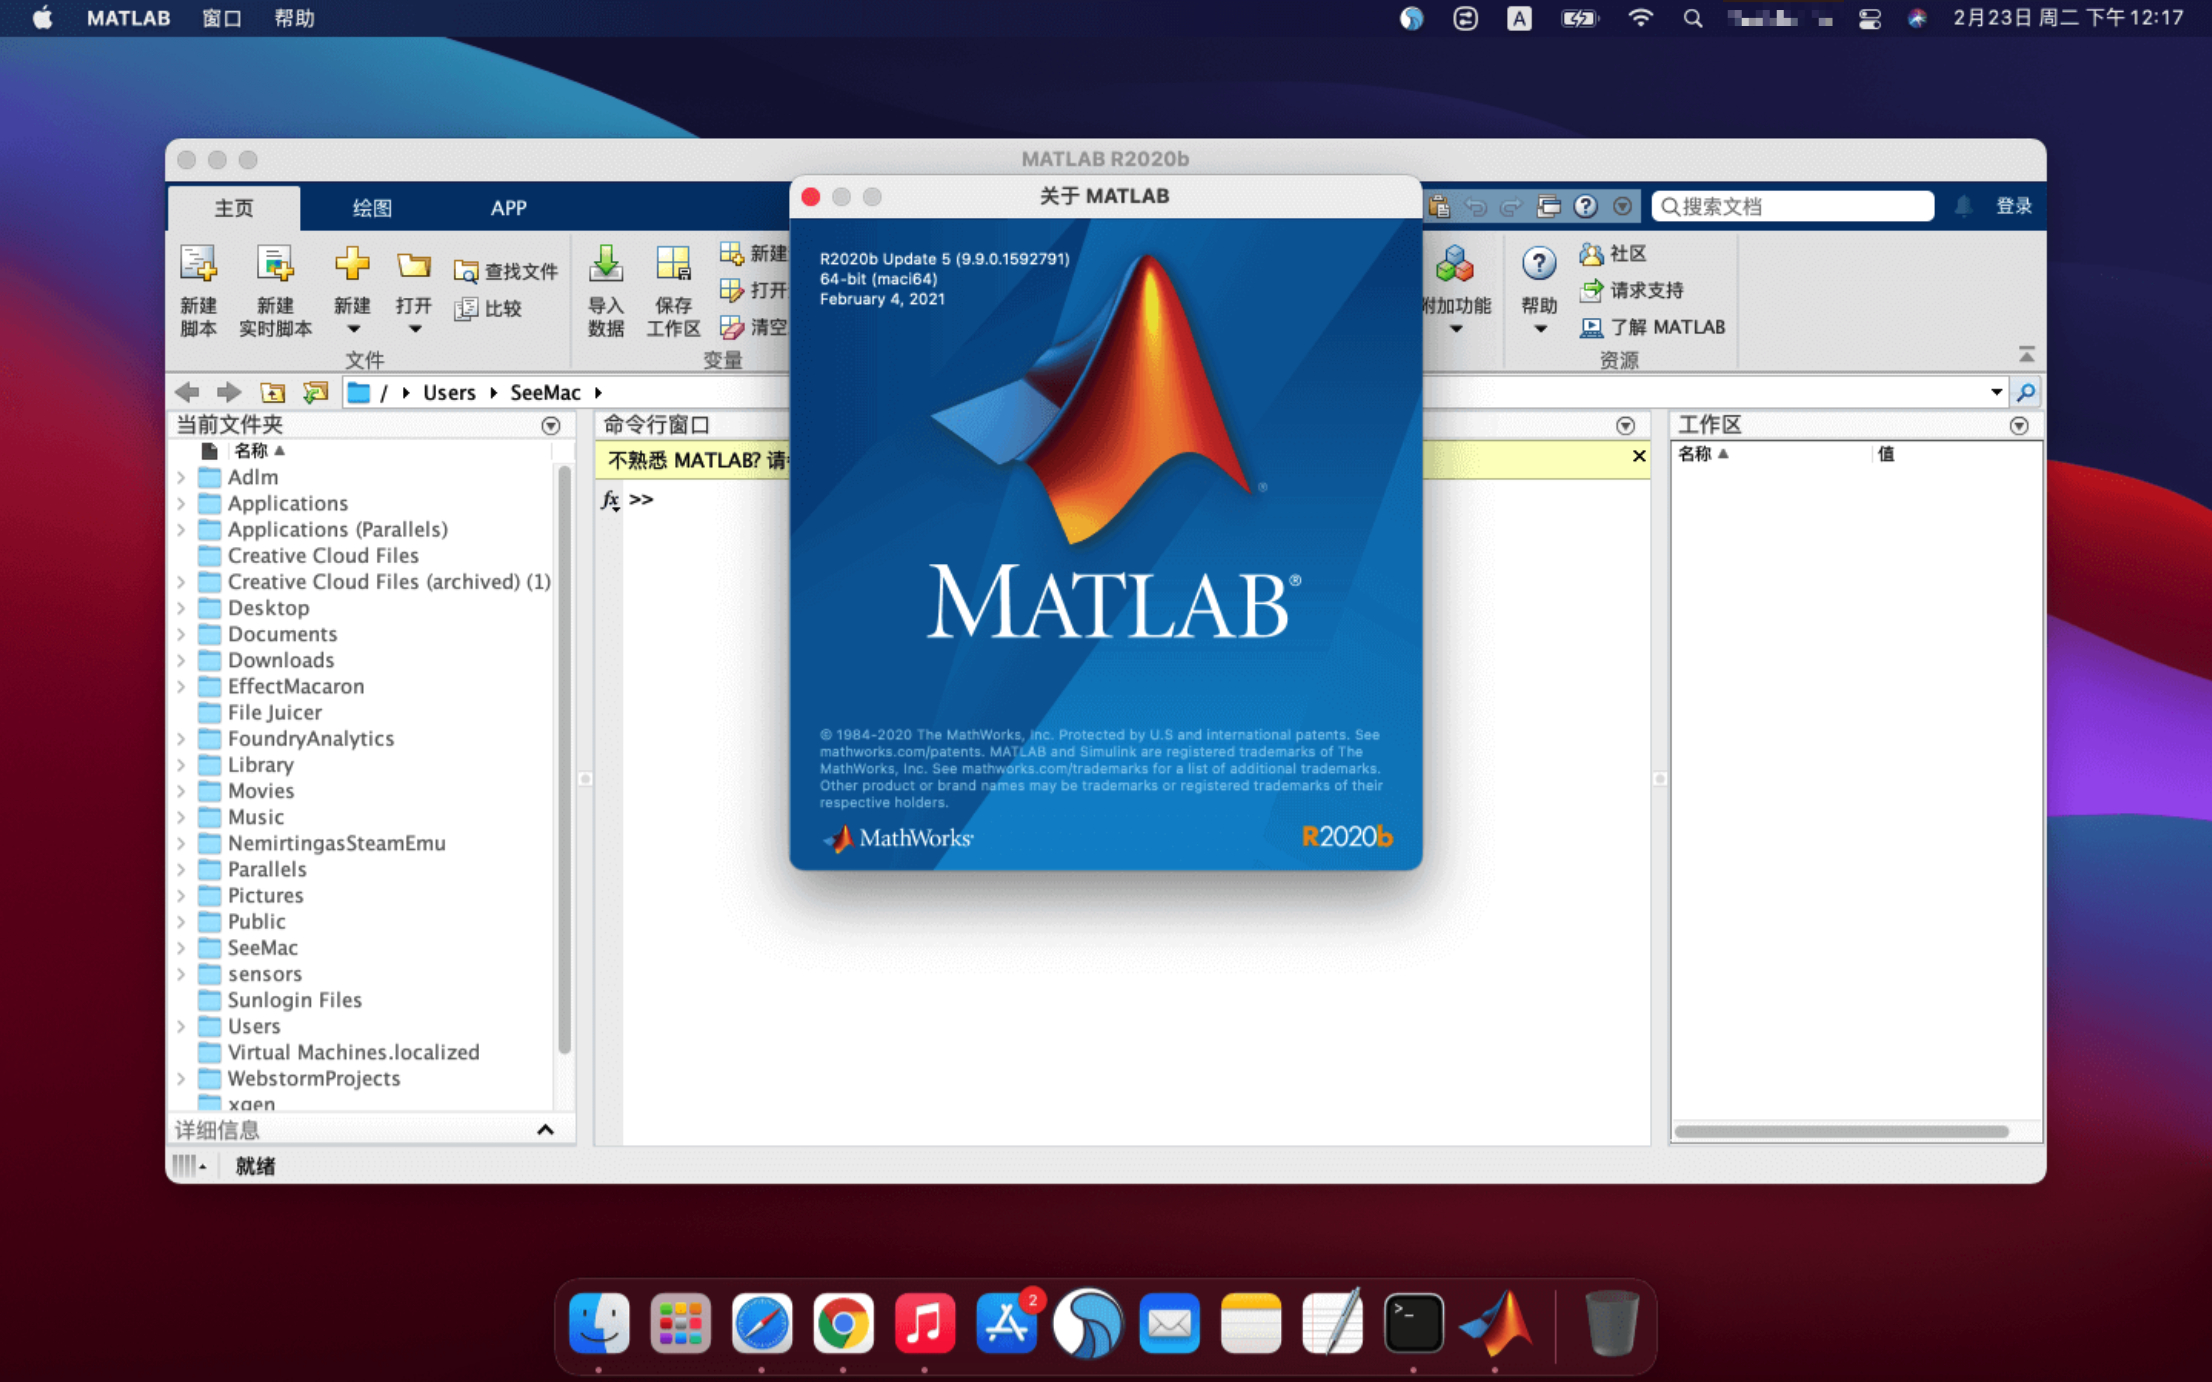Open the Help dropdown arrow
Screen dimensions: 2212x1382
[x=1539, y=329]
